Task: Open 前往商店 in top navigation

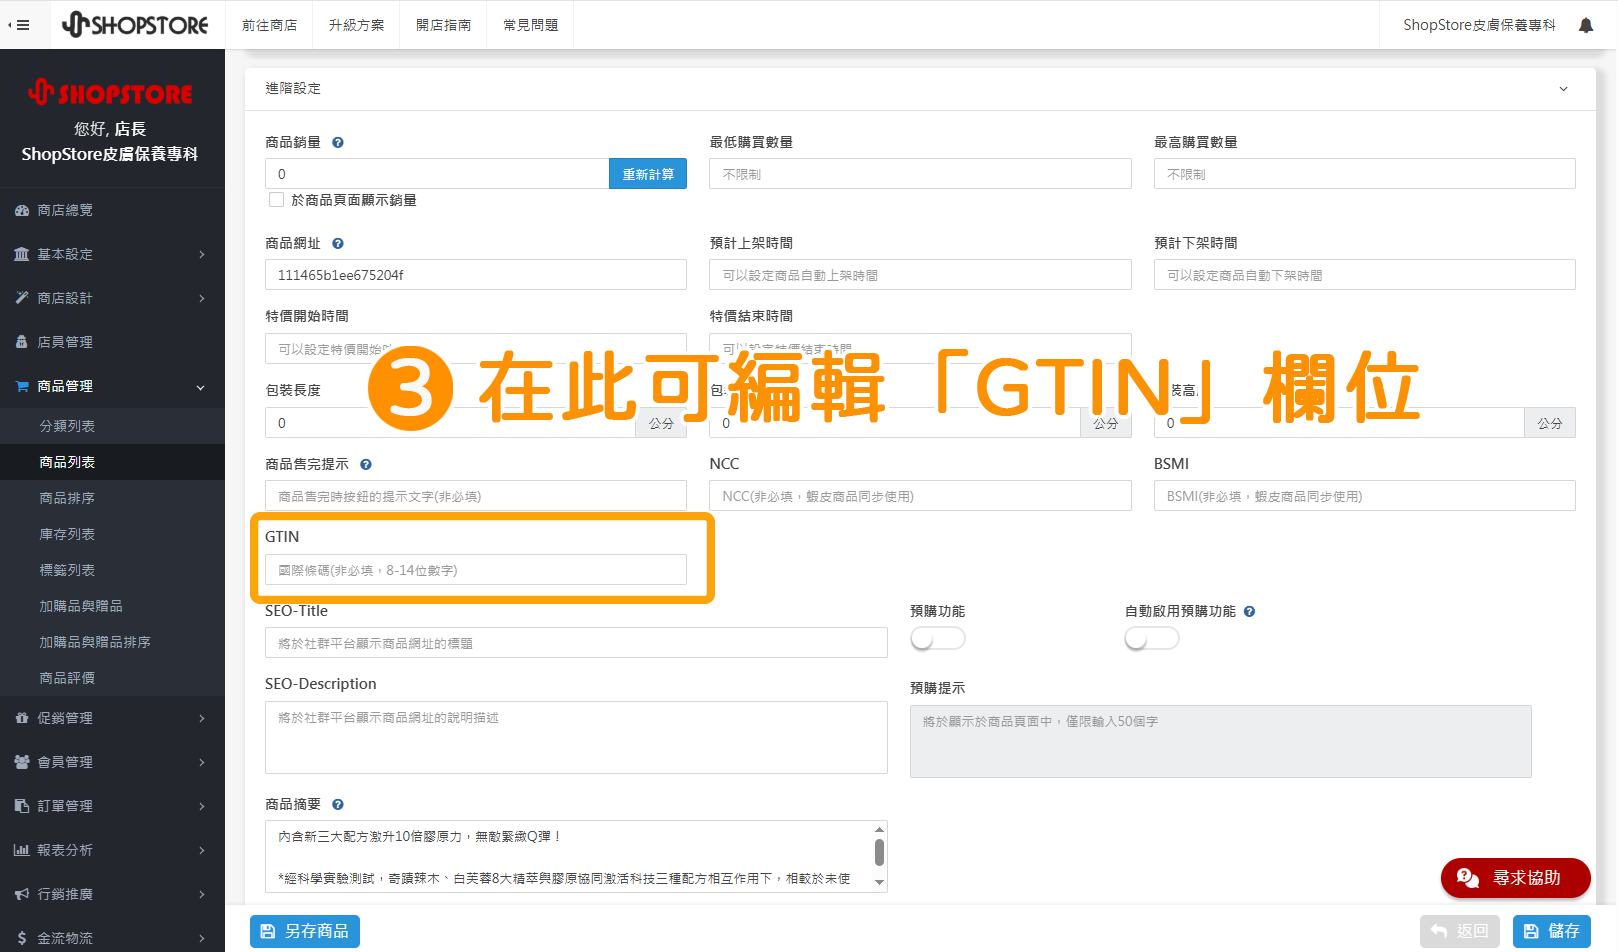Action: [x=270, y=25]
